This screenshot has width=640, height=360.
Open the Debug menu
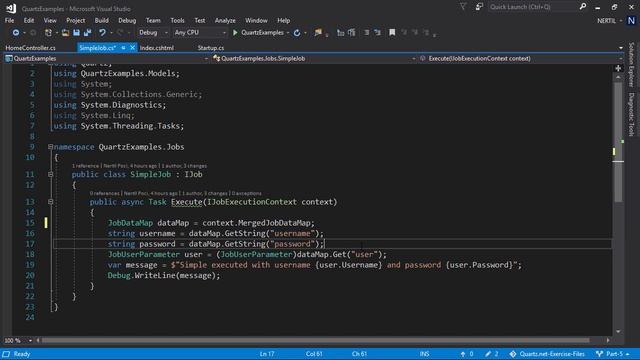point(127,20)
